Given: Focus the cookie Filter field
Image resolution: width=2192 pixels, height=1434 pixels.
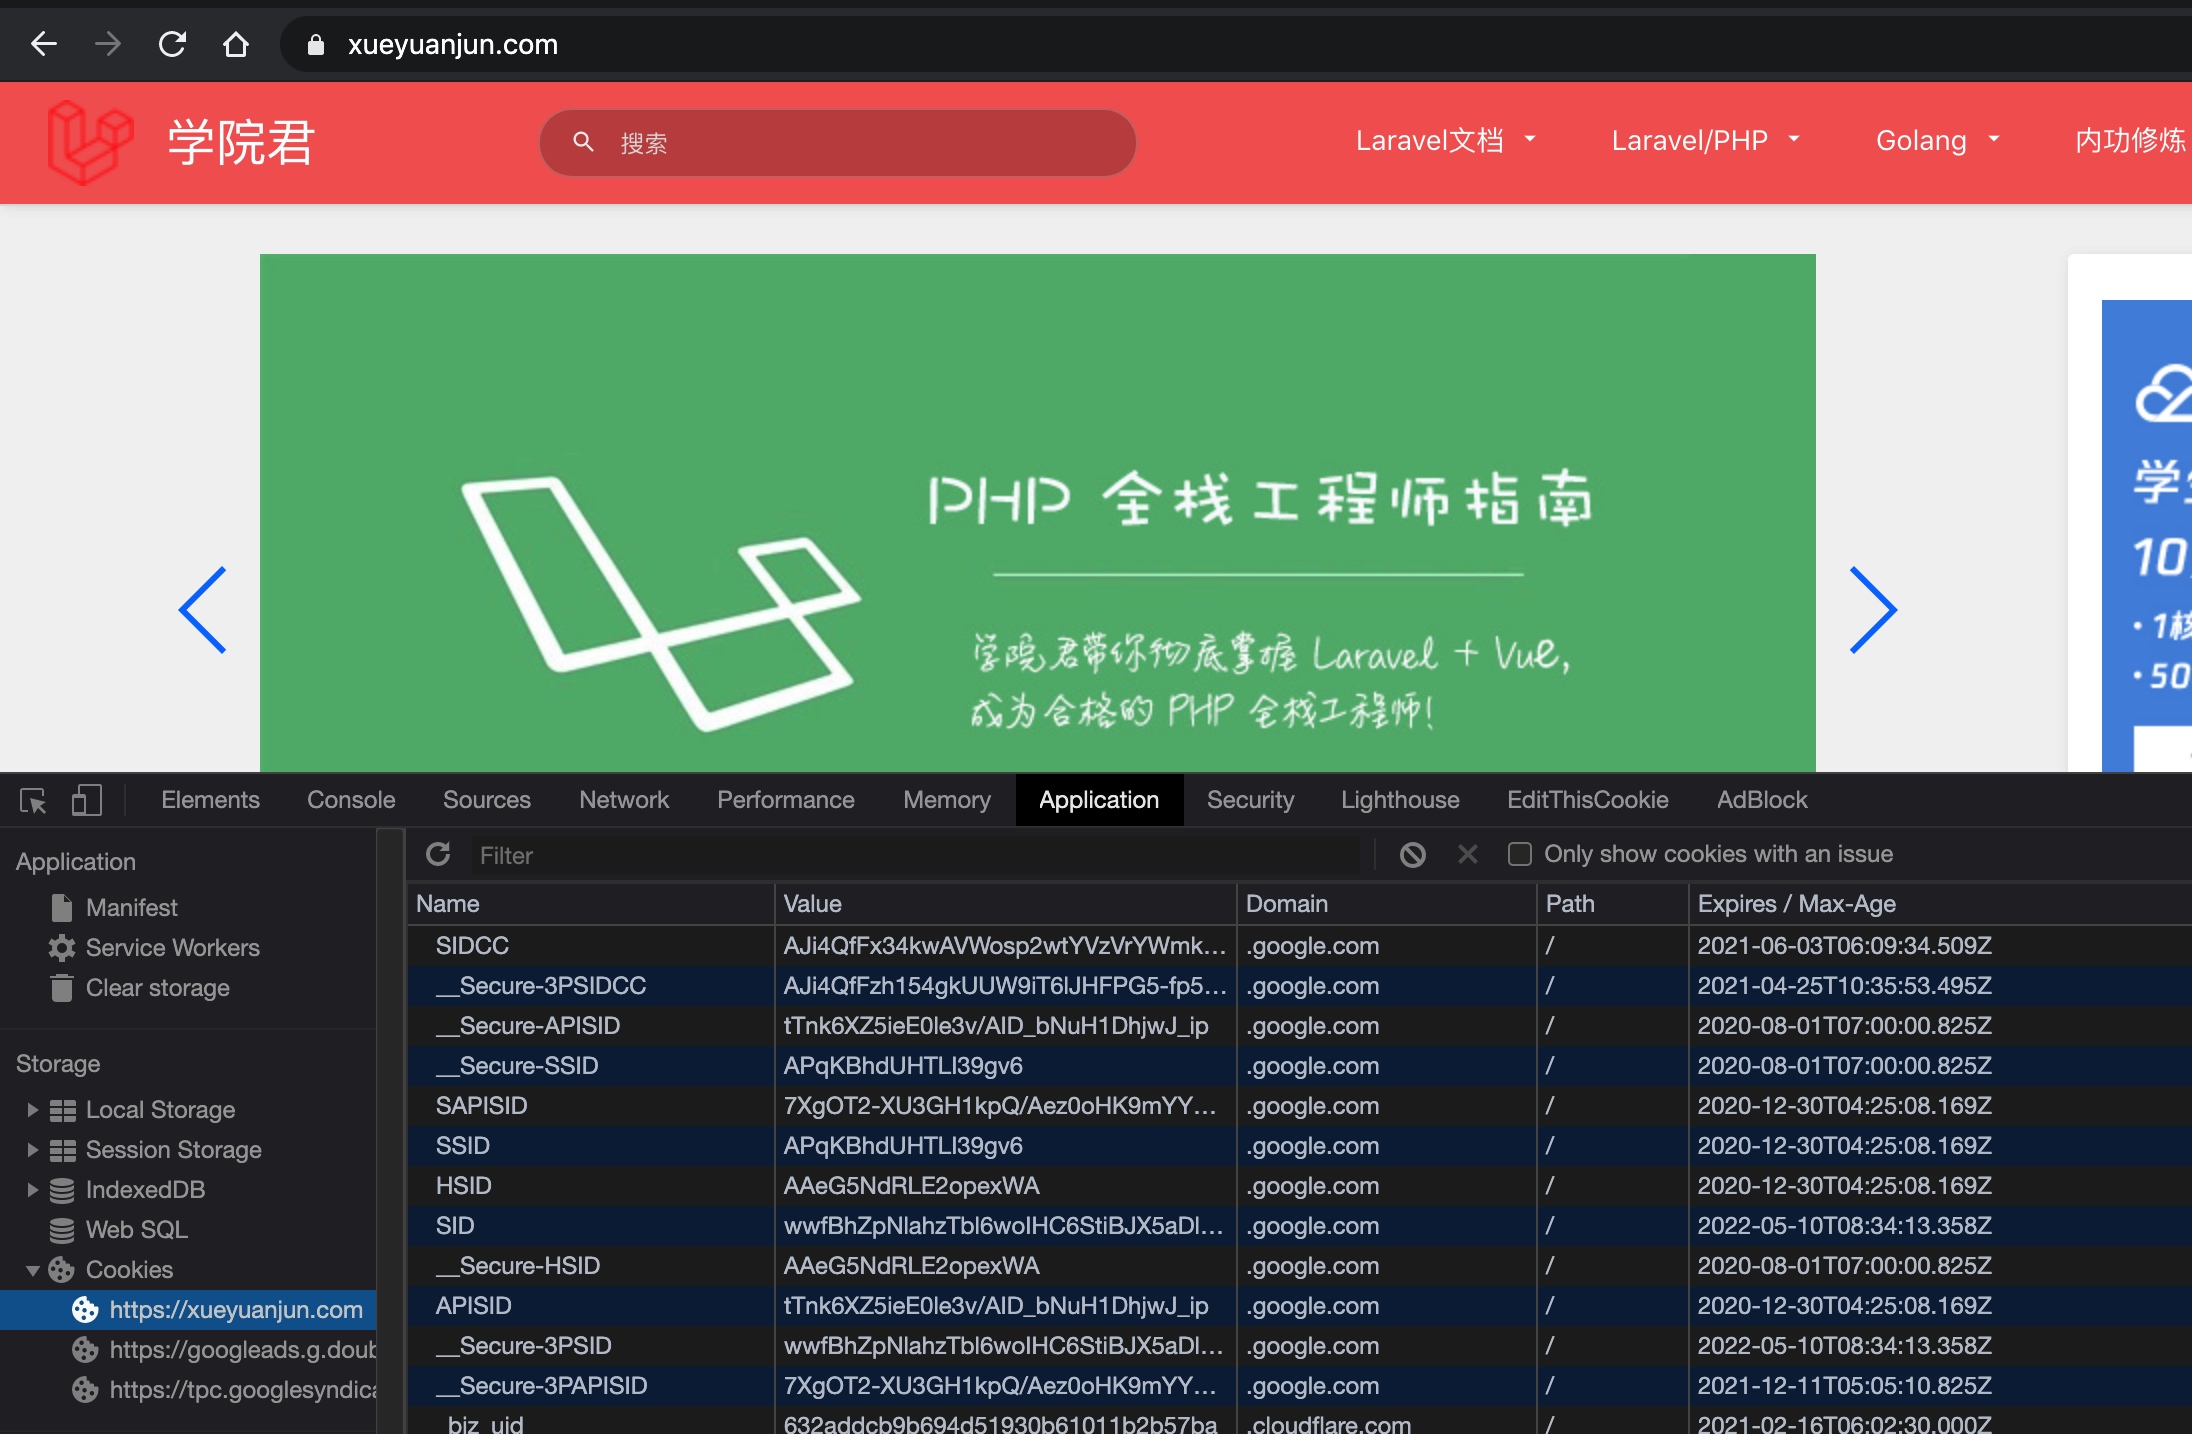Looking at the screenshot, I should pos(915,855).
